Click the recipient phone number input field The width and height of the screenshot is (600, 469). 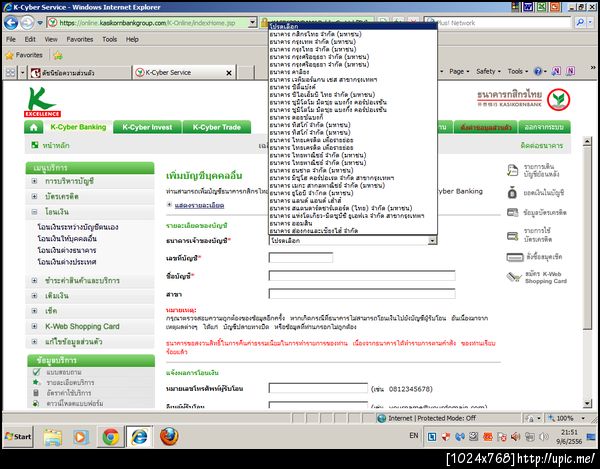pos(318,388)
